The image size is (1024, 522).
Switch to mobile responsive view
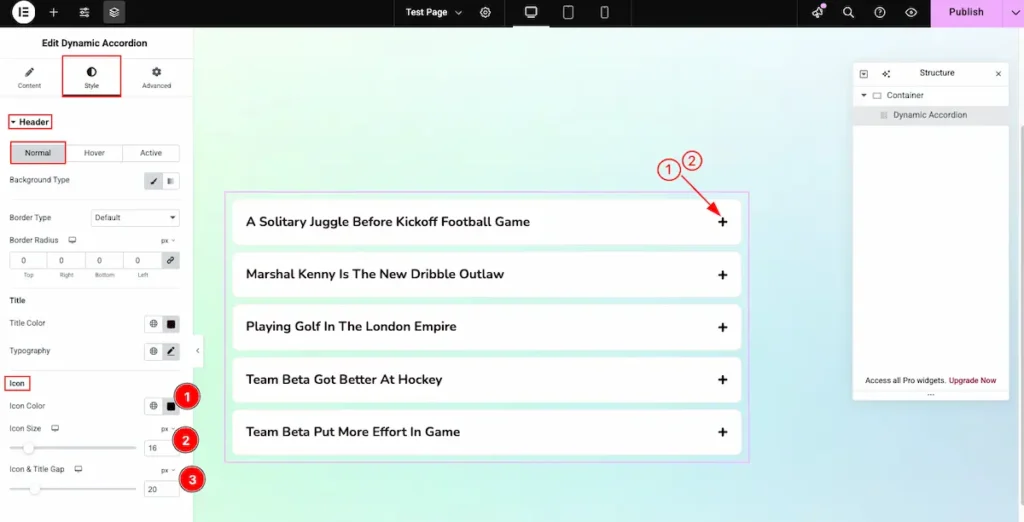click(x=604, y=12)
